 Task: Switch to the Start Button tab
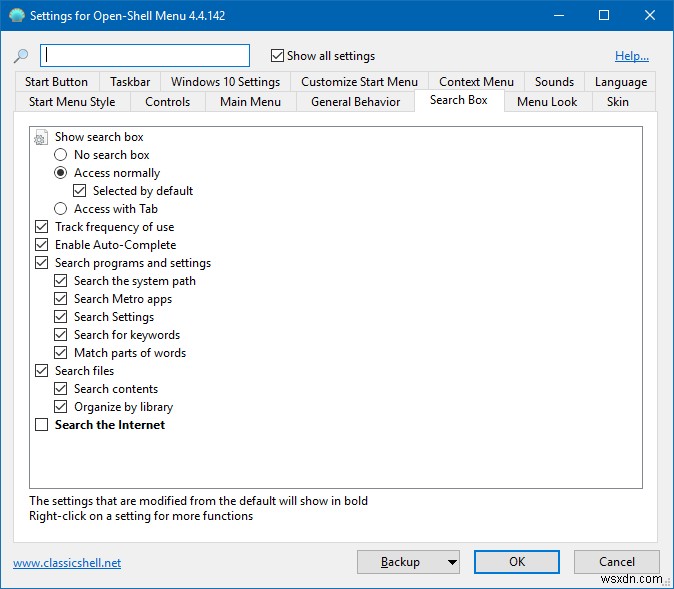(x=56, y=82)
